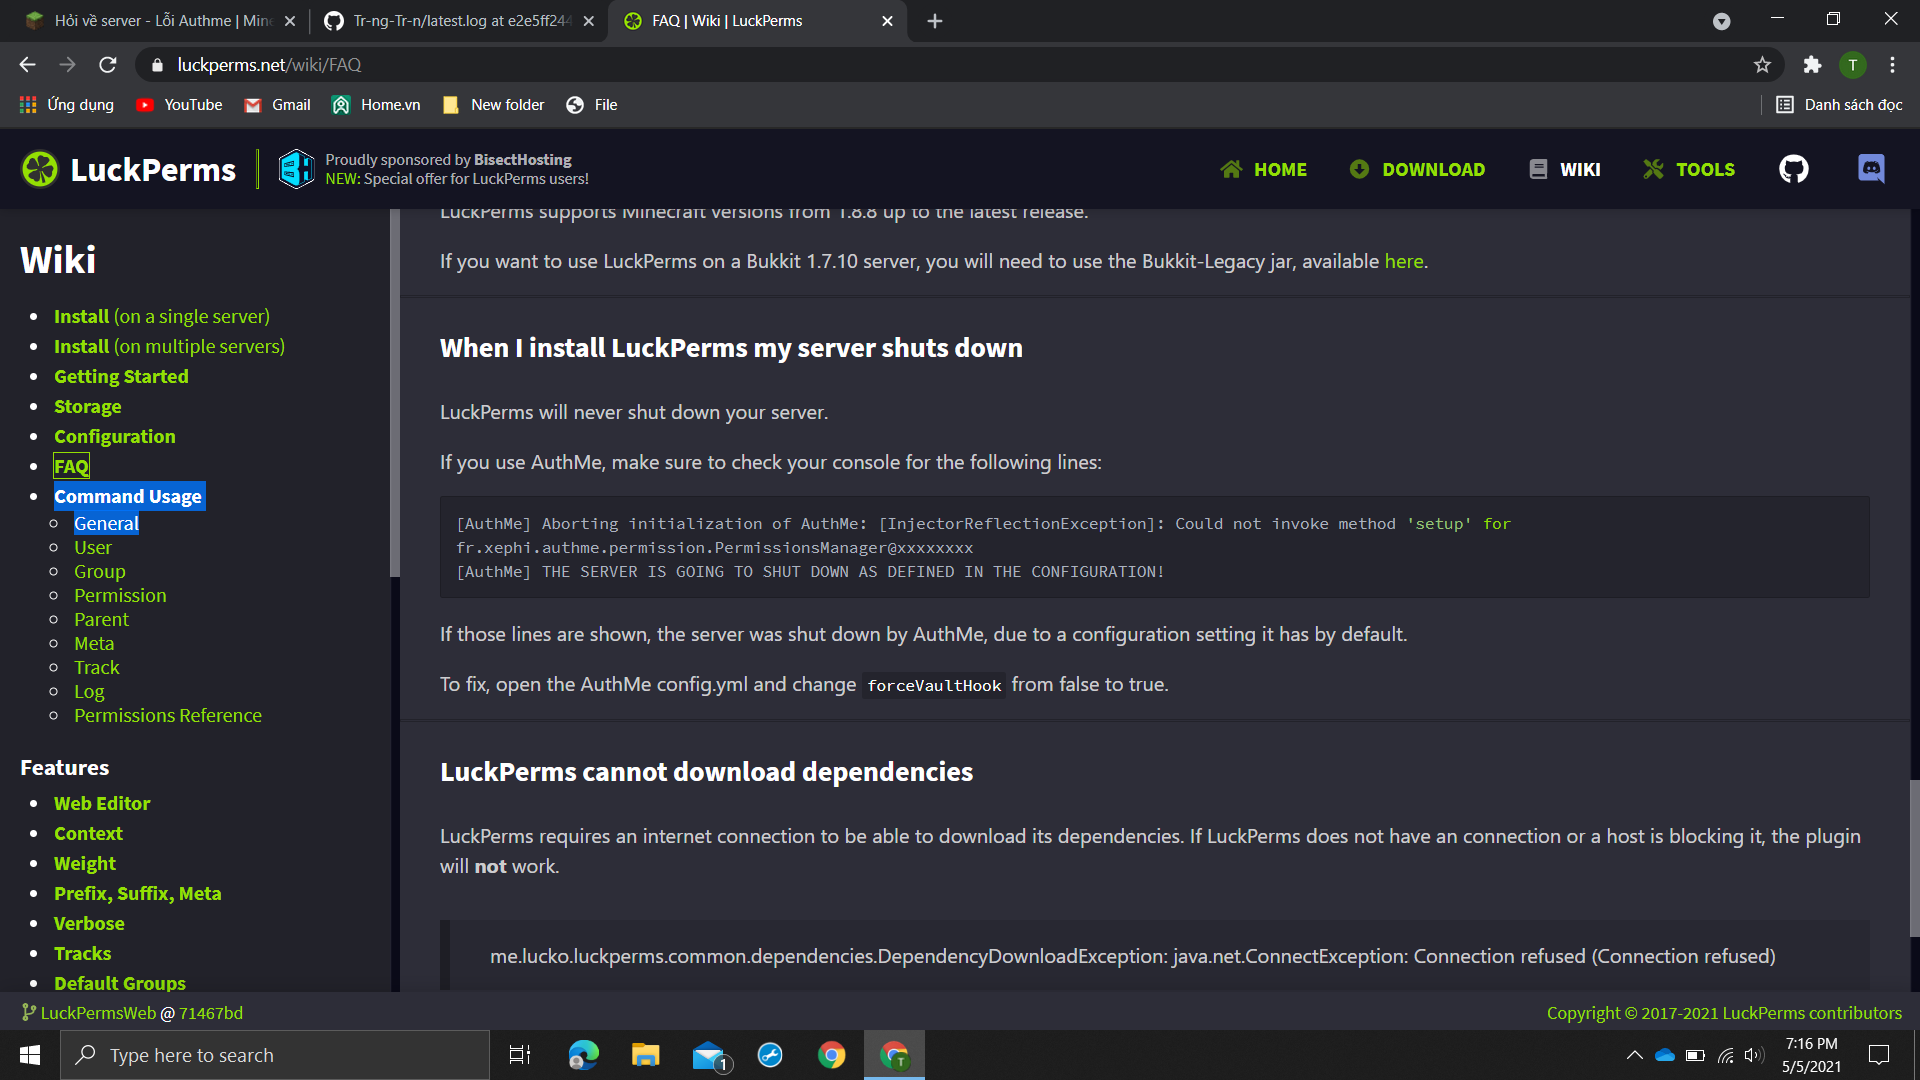The width and height of the screenshot is (1920, 1080).
Task: Show hidden system tray icons
Action: tap(1634, 1055)
